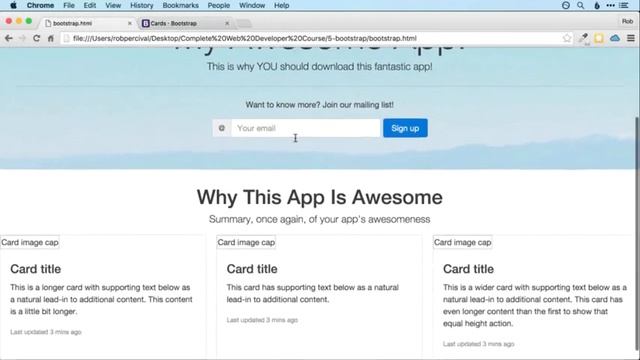640x360 pixels.
Task: Click the three-dots status icon in the menu bar
Action: pyautogui.click(x=611, y=5)
